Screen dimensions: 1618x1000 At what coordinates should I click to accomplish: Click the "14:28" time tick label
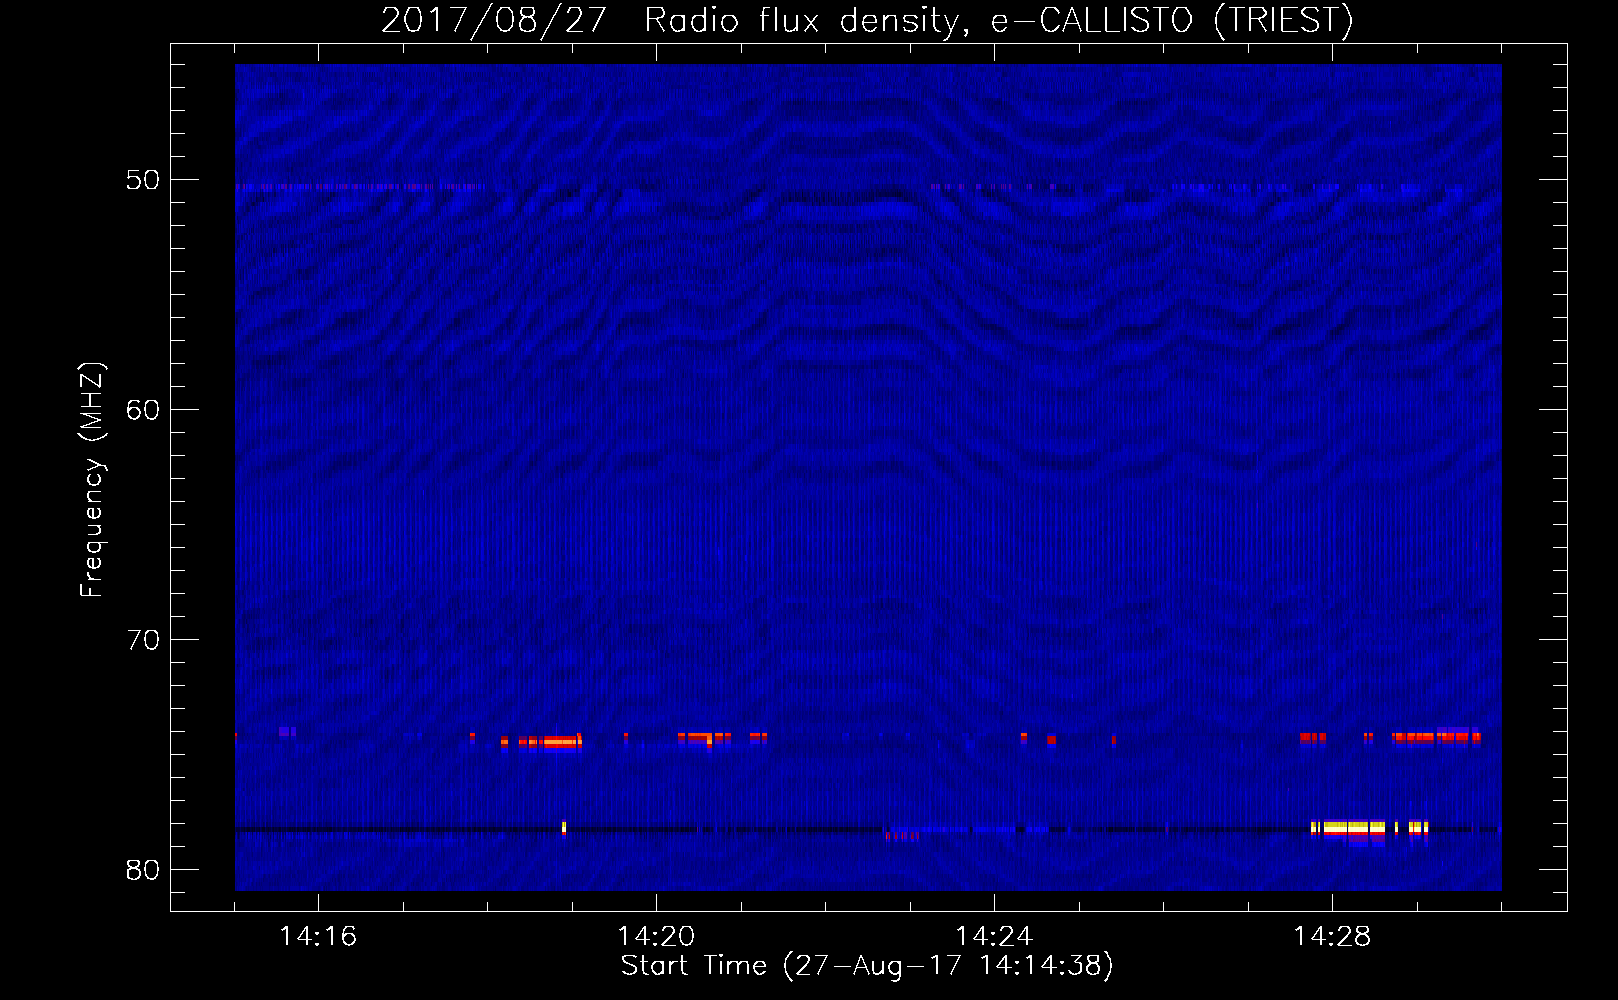[1332, 937]
